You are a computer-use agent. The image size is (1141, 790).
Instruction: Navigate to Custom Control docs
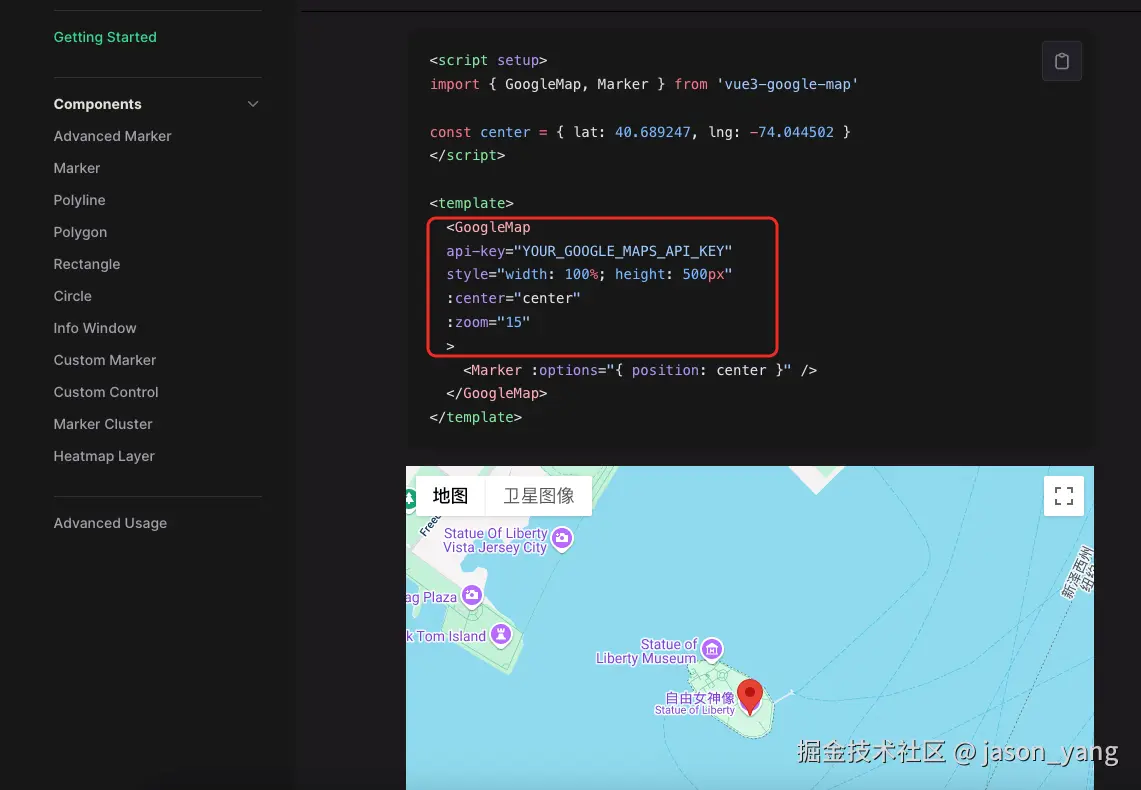click(x=106, y=392)
